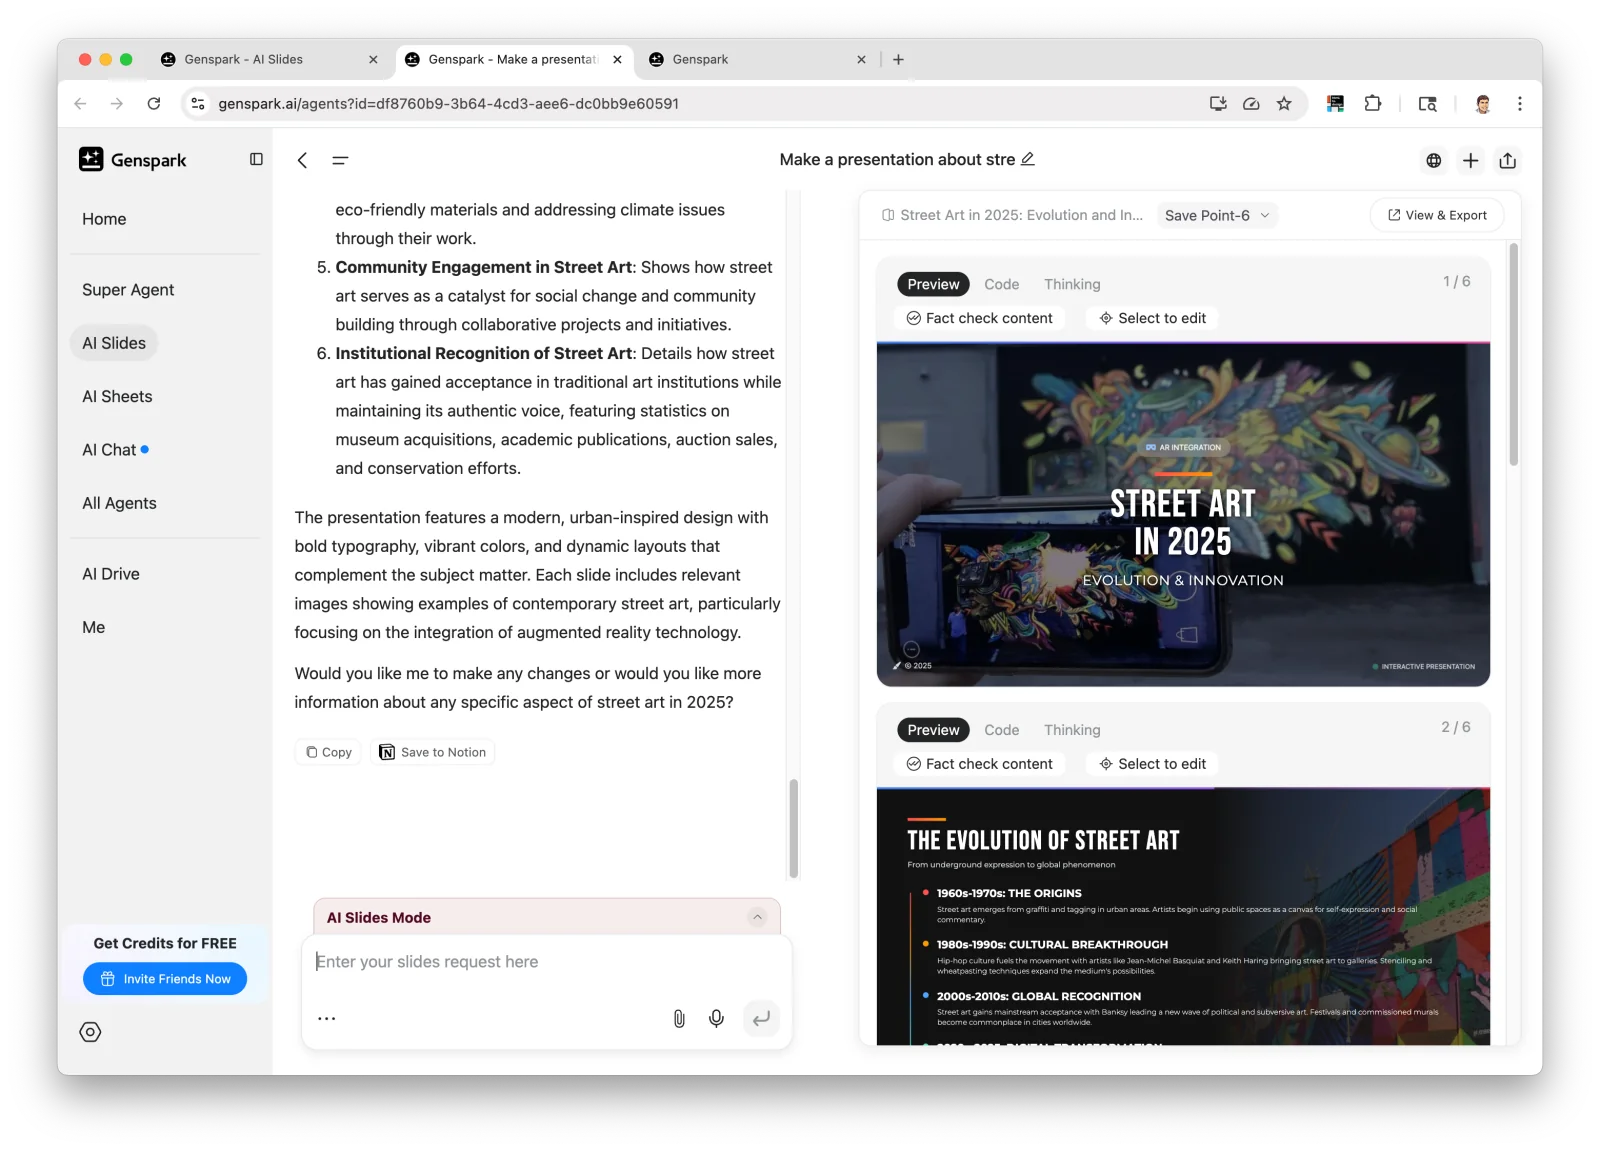The image size is (1600, 1151).
Task: Toggle Select to edit on slide 1
Action: coord(1152,318)
